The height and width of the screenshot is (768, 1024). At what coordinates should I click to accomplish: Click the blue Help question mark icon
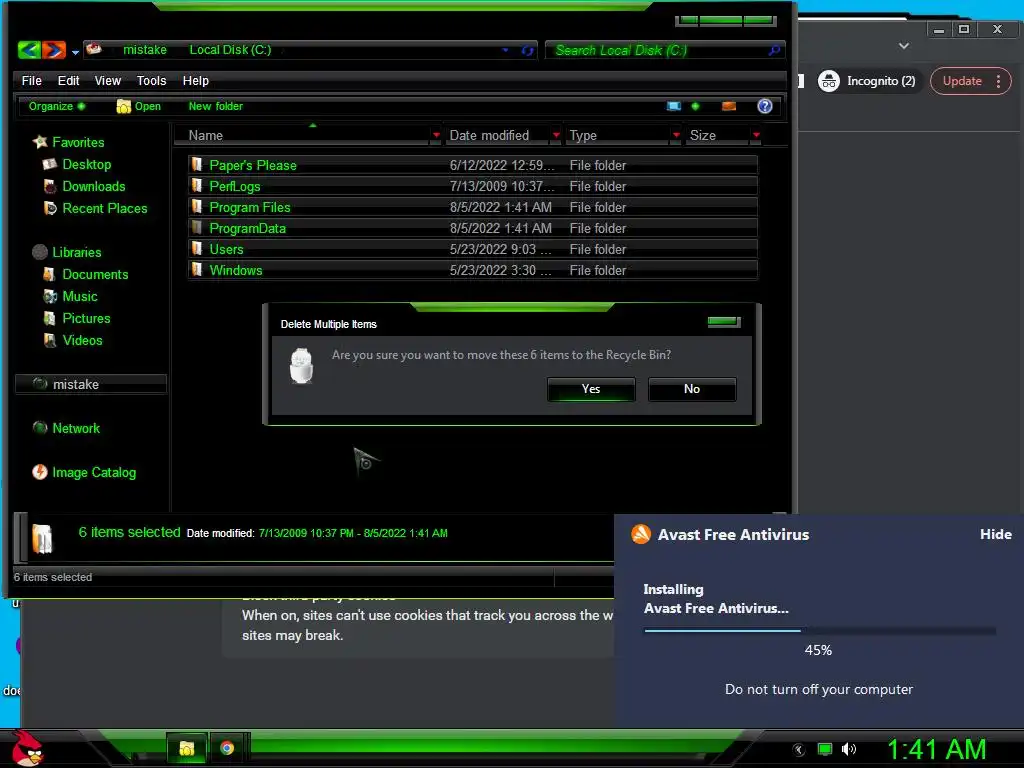[765, 106]
